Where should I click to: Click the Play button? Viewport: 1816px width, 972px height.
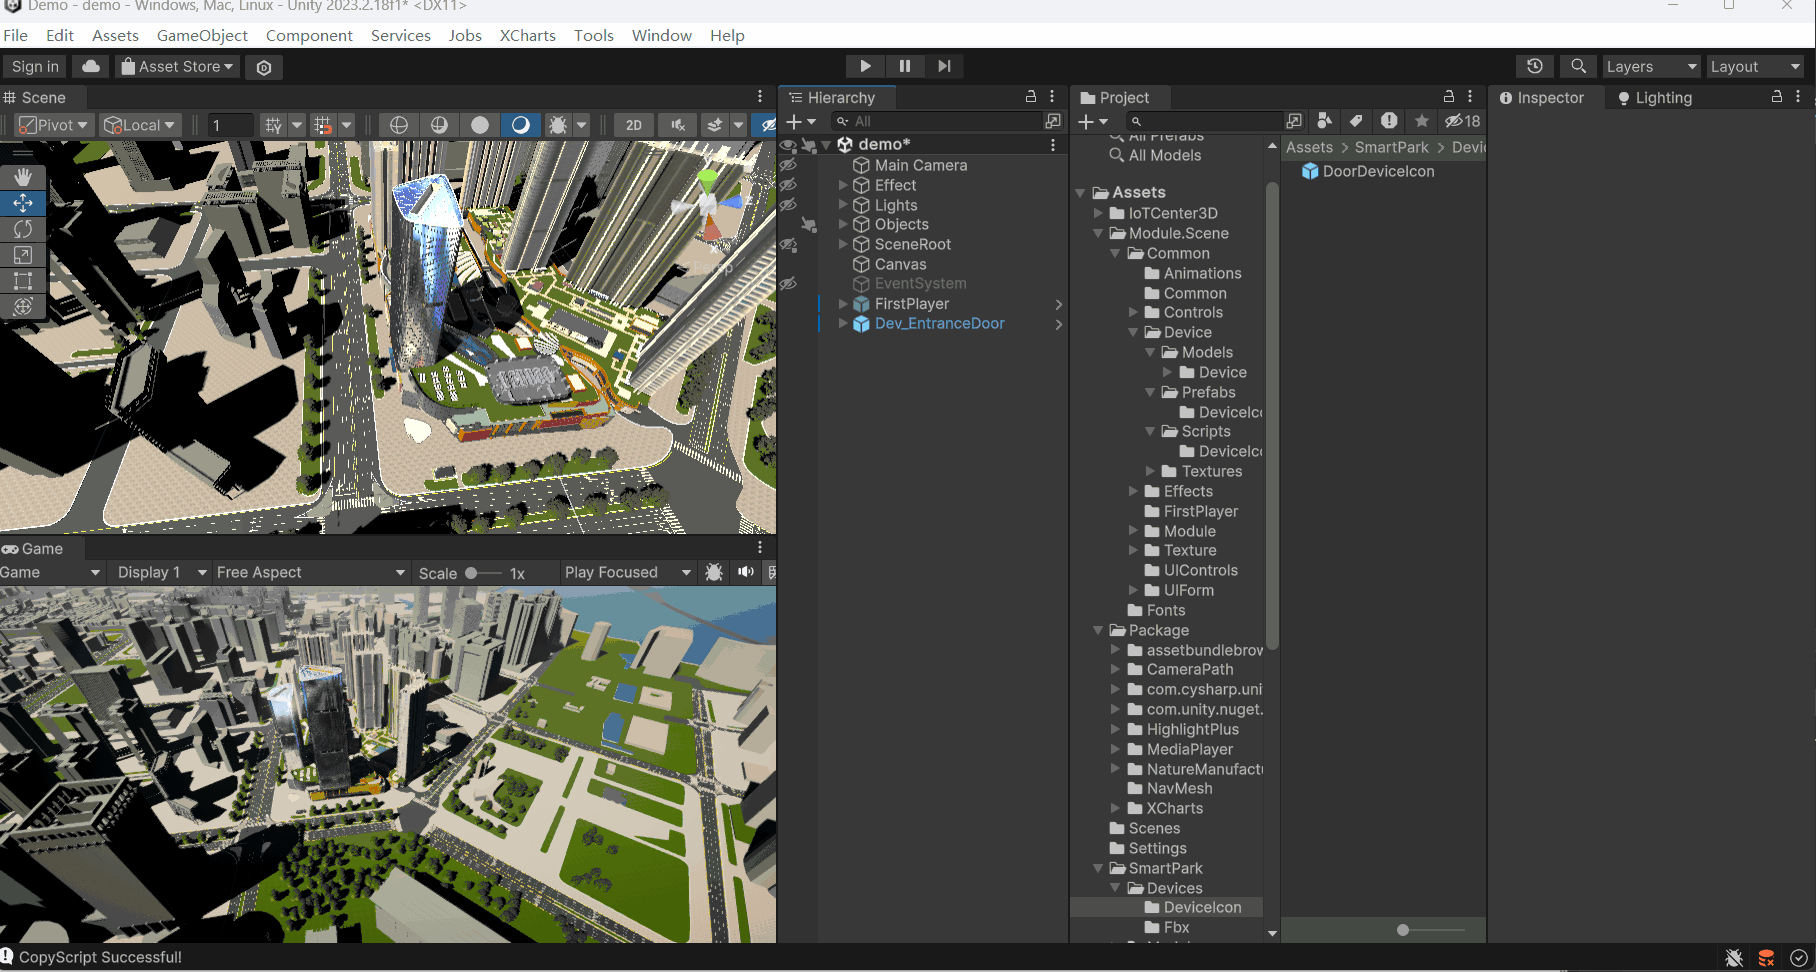click(x=865, y=66)
